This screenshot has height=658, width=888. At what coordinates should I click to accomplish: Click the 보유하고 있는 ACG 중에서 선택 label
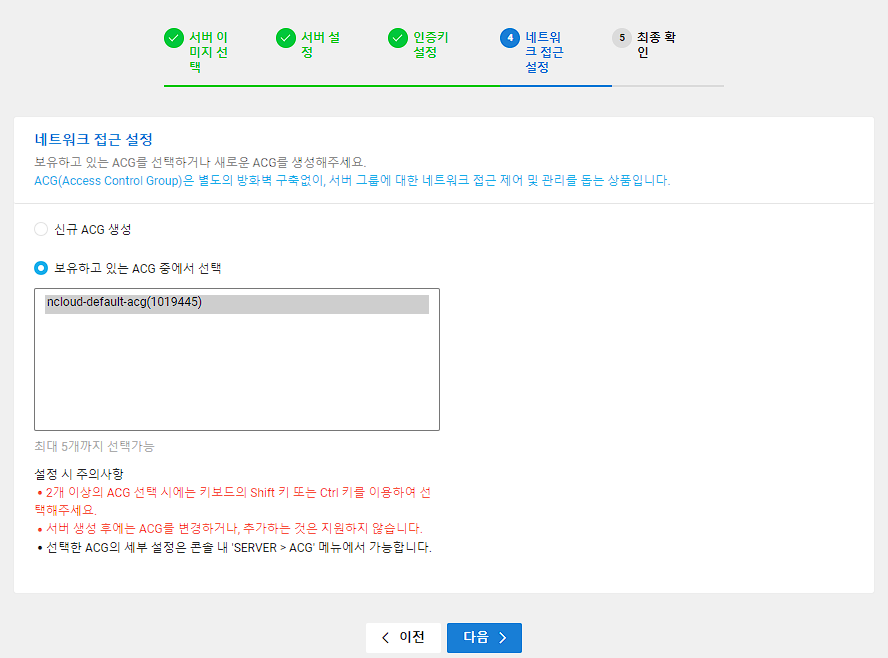coord(138,268)
